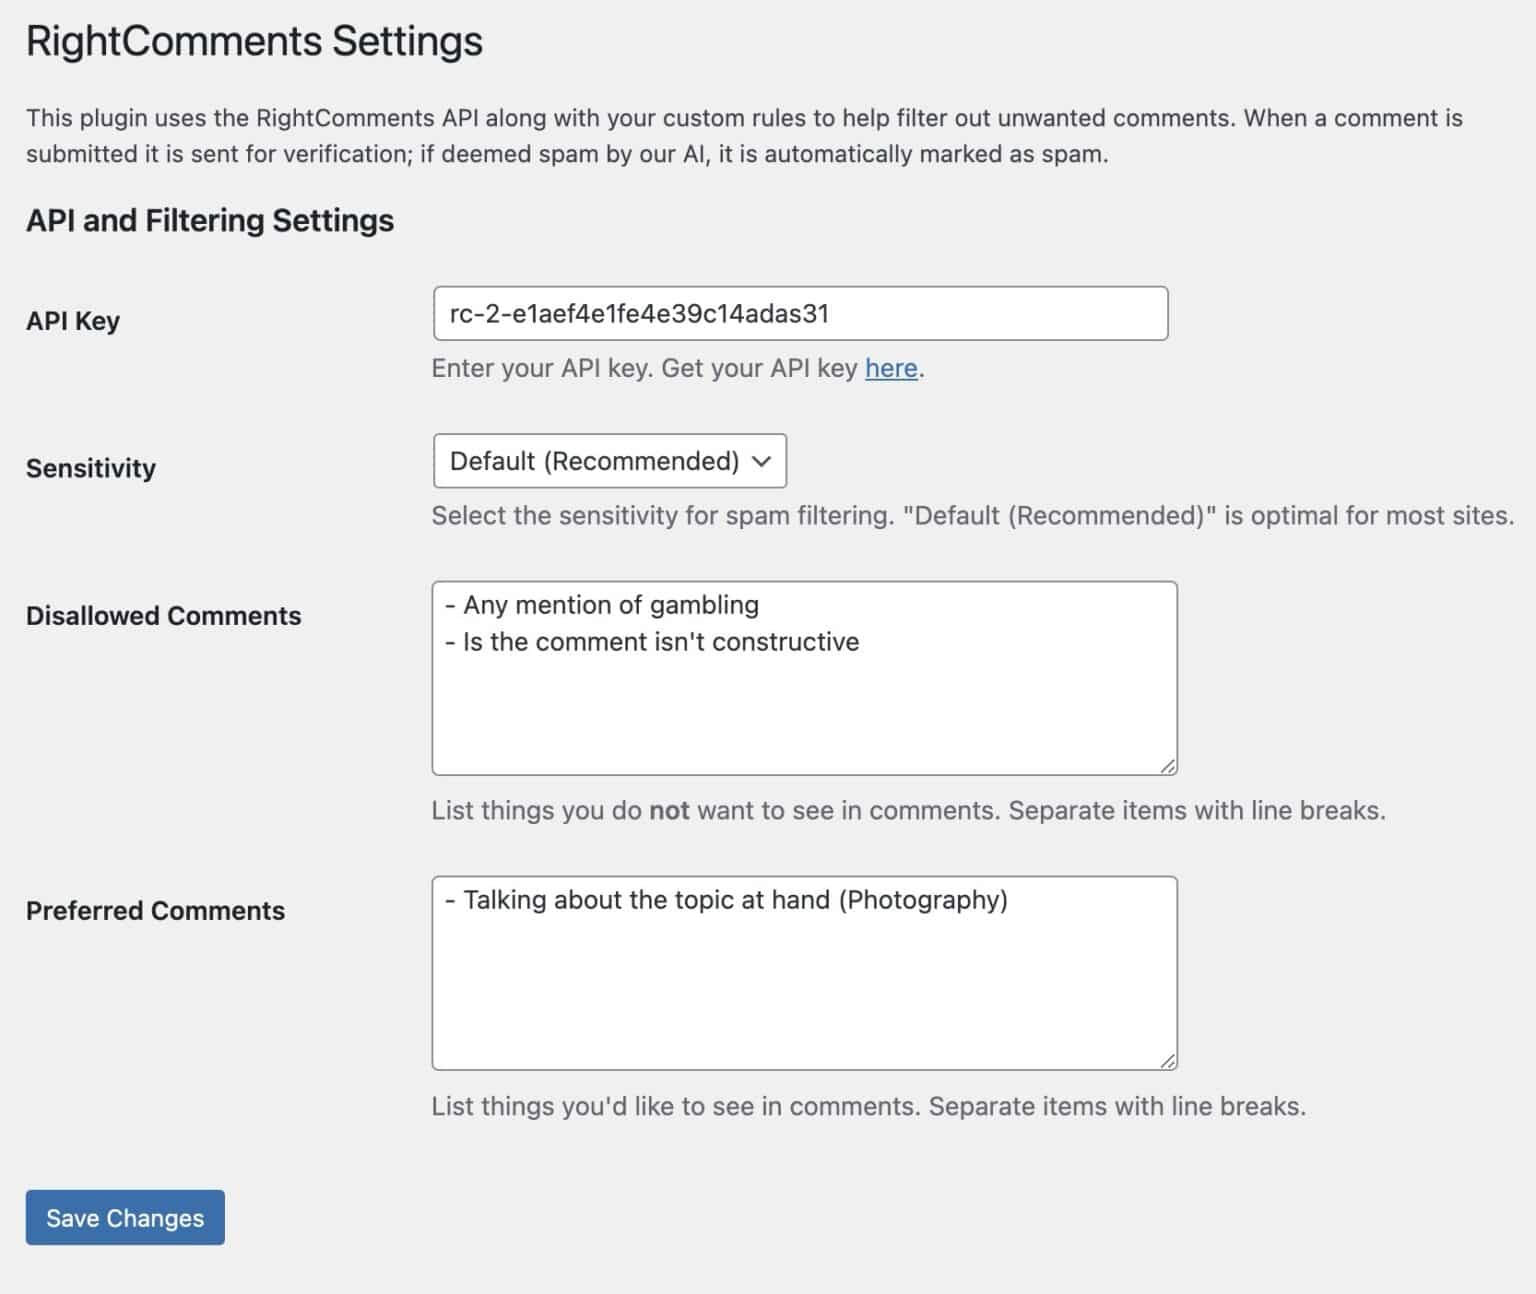Click the RightComments Settings page heading

pos(253,41)
